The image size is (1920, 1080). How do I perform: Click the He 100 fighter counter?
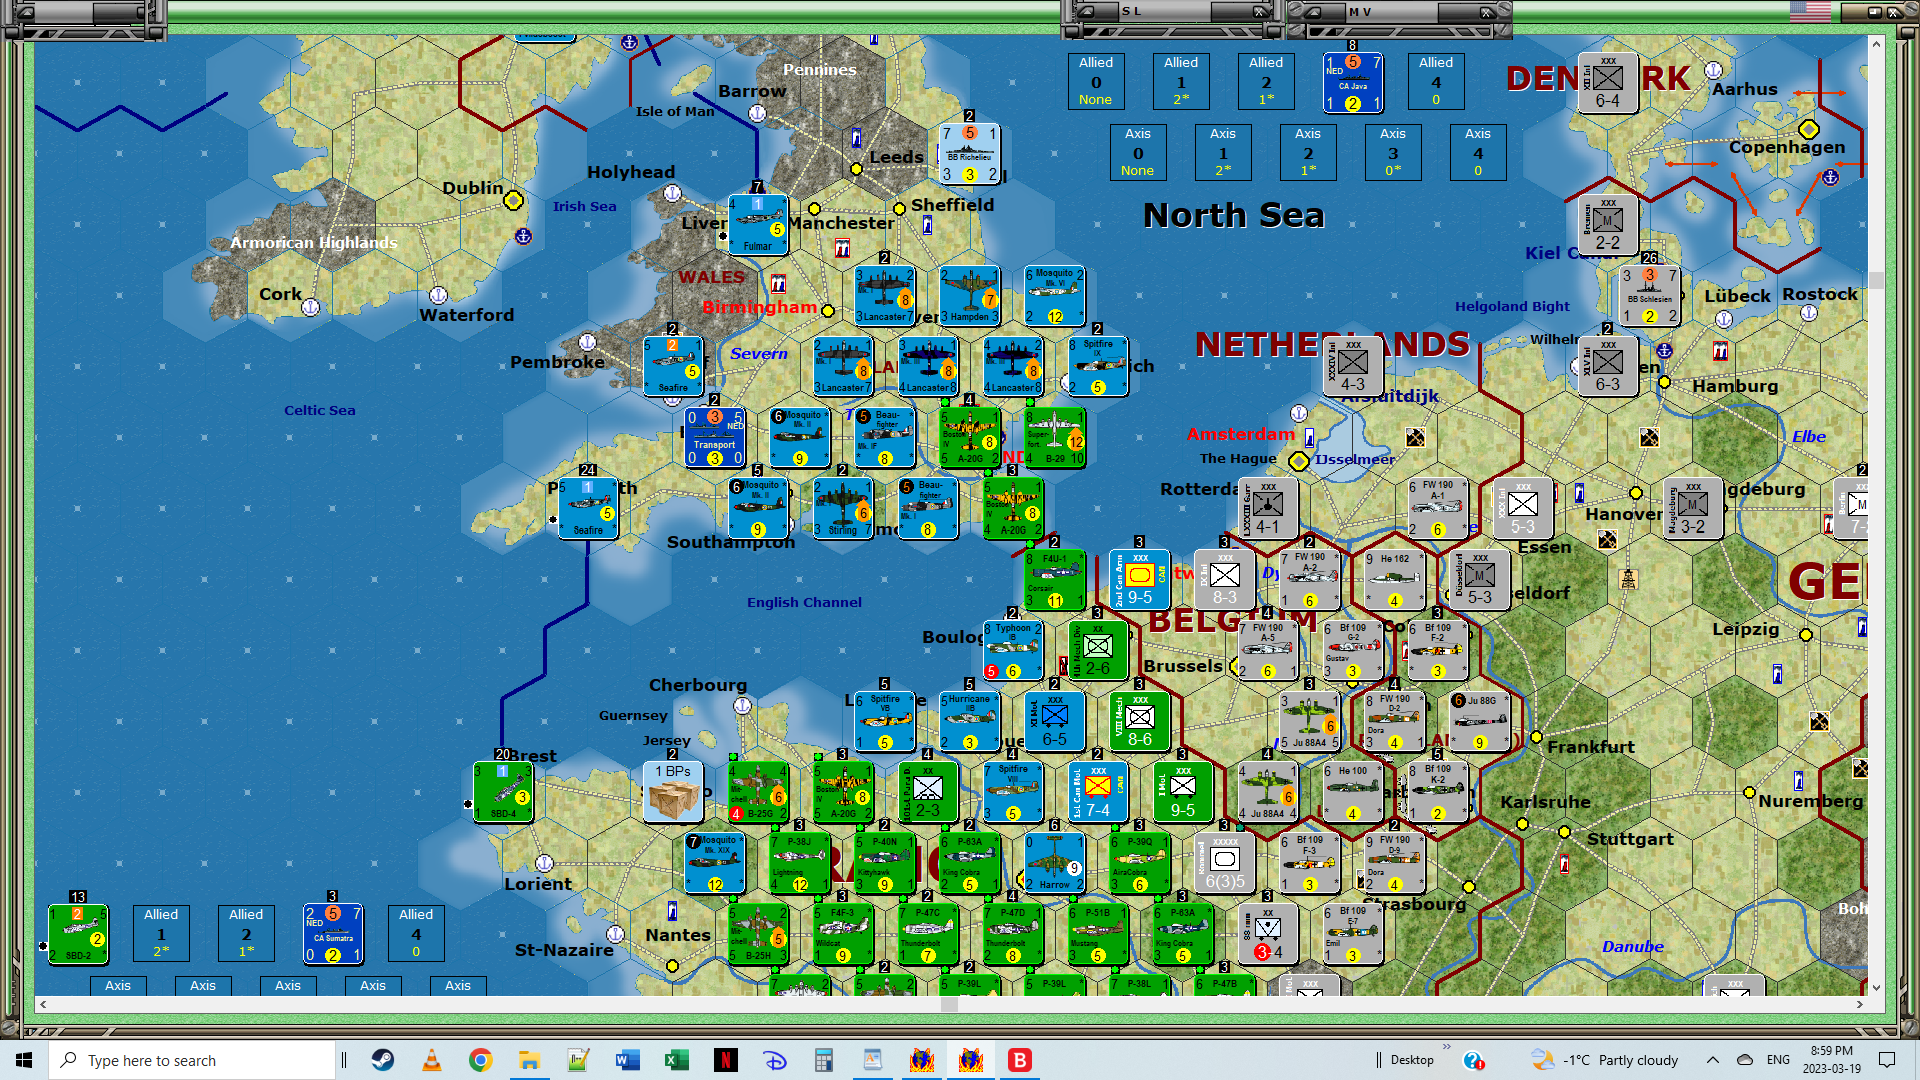tap(1353, 792)
